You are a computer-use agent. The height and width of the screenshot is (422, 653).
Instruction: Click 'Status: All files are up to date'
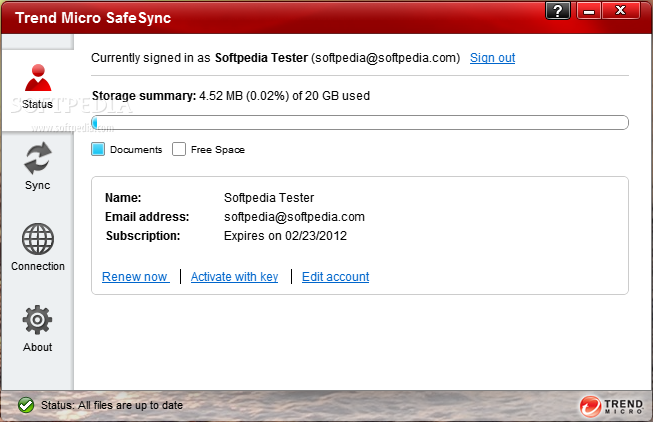pos(112,405)
